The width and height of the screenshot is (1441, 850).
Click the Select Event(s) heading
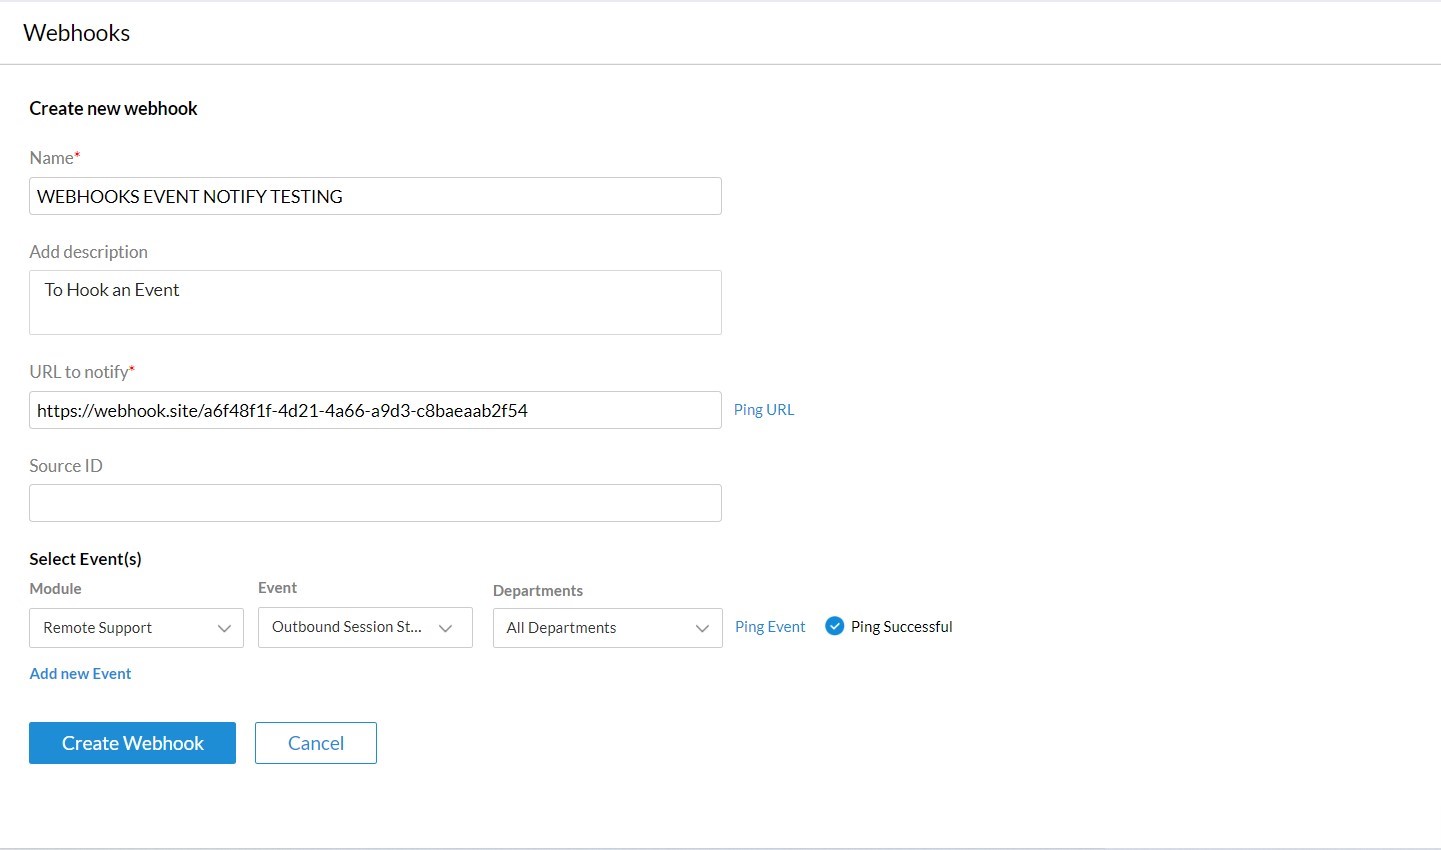[x=85, y=559]
